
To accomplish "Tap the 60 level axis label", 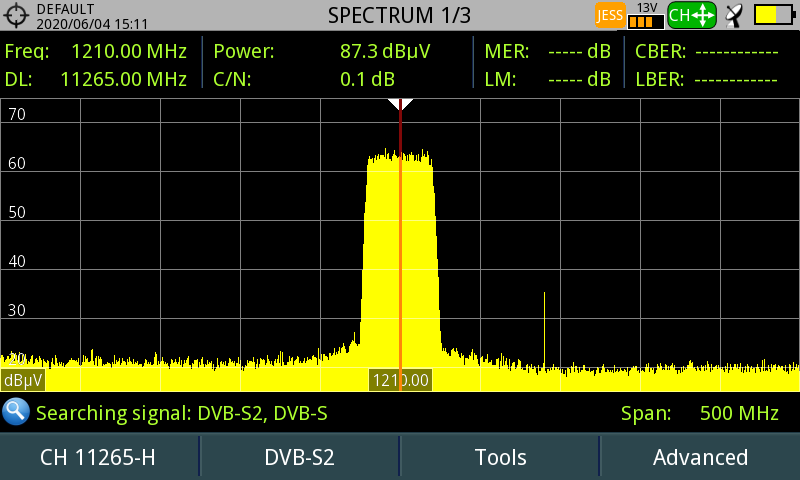I will tap(17, 163).
